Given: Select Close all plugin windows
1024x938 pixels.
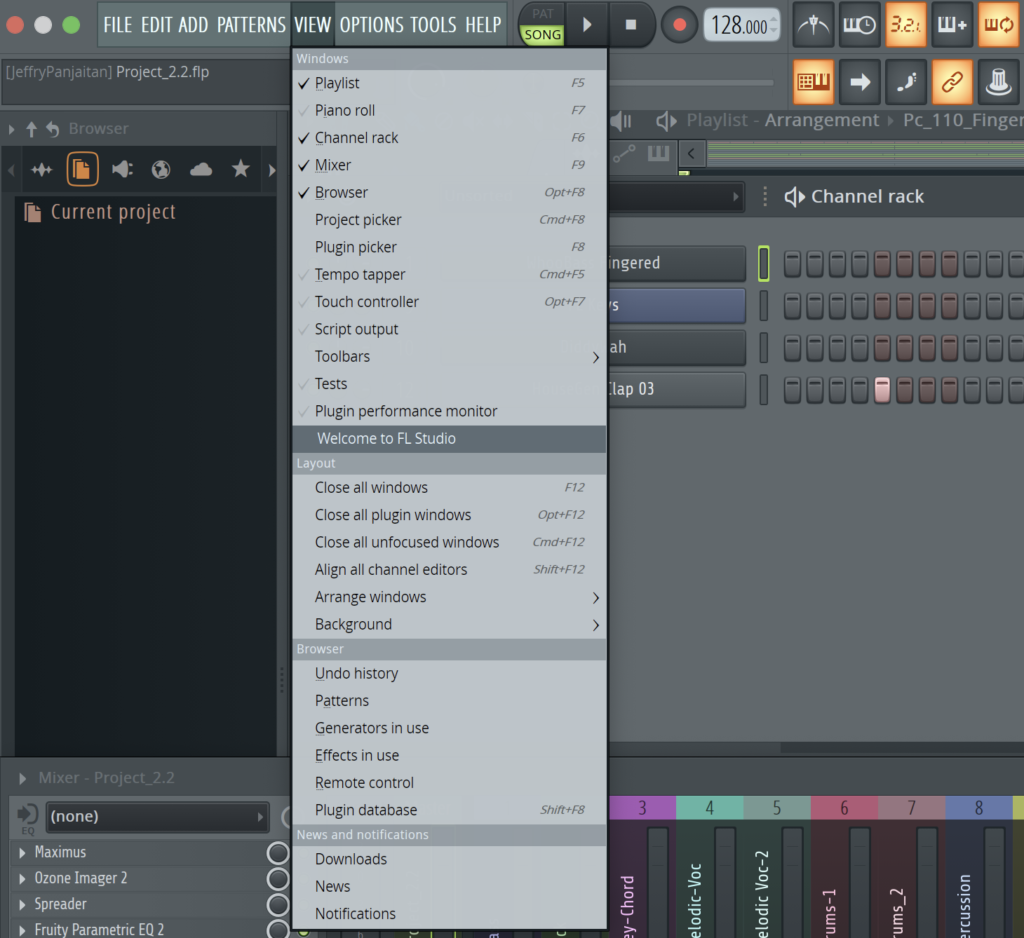Looking at the screenshot, I should click(393, 515).
